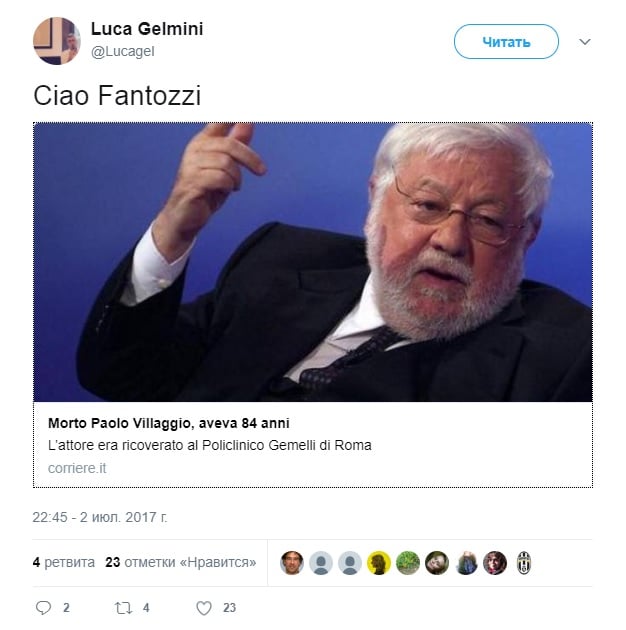Click the first liker avatar with man's face

292,562
